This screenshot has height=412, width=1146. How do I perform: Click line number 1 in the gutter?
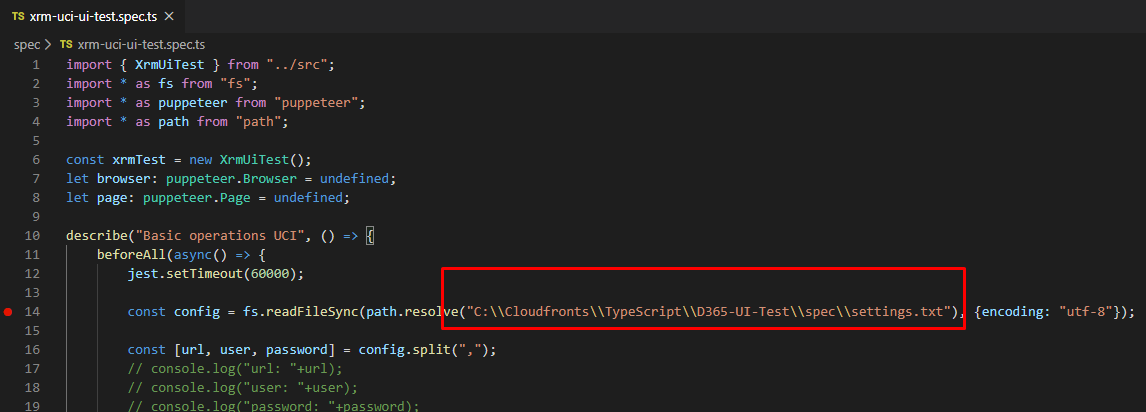[x=37, y=64]
